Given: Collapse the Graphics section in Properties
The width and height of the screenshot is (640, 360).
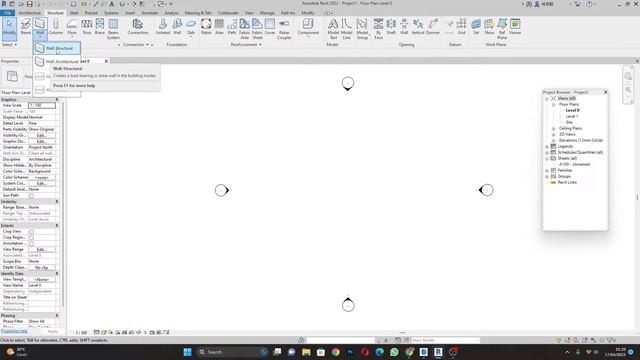Looking at the screenshot, I should 57,100.
